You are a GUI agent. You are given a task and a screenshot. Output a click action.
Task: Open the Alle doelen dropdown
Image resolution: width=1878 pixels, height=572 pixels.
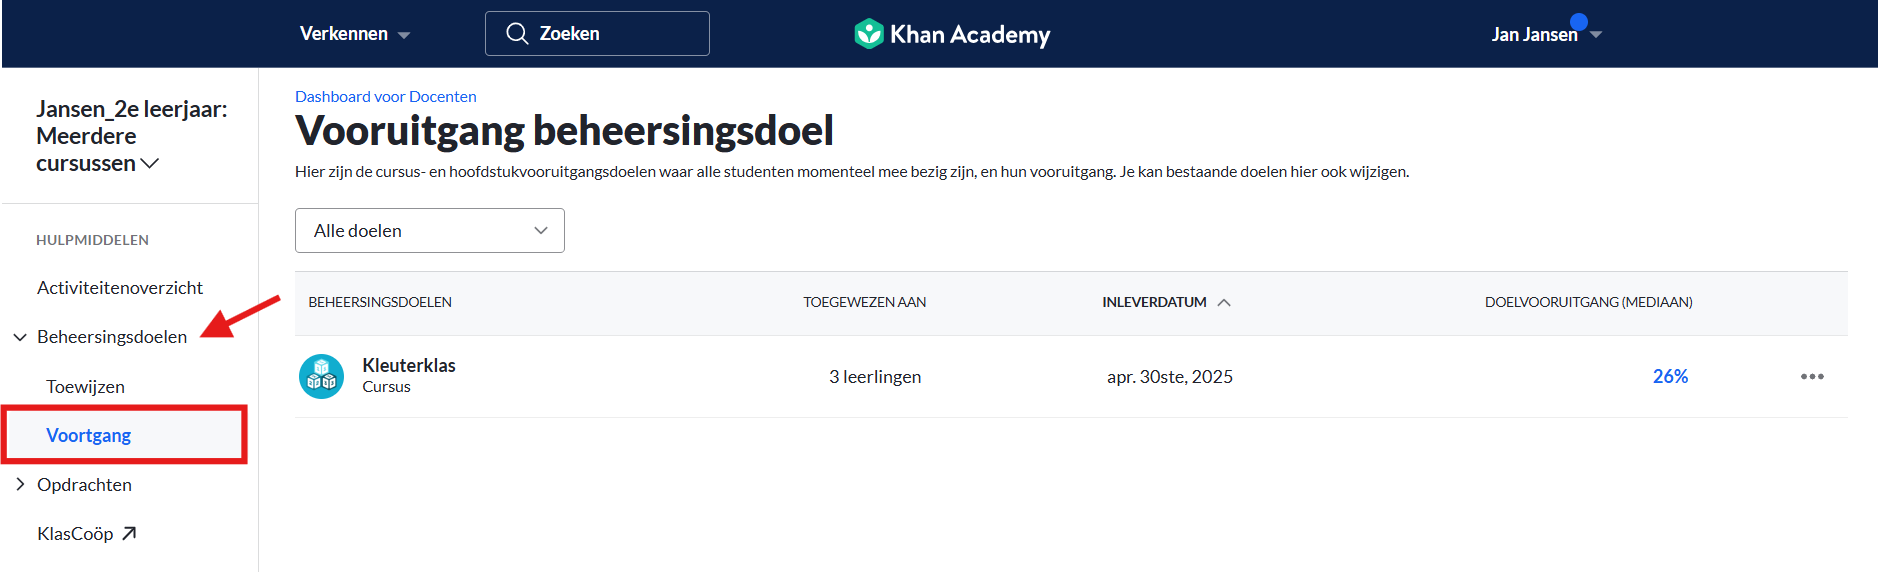point(430,231)
